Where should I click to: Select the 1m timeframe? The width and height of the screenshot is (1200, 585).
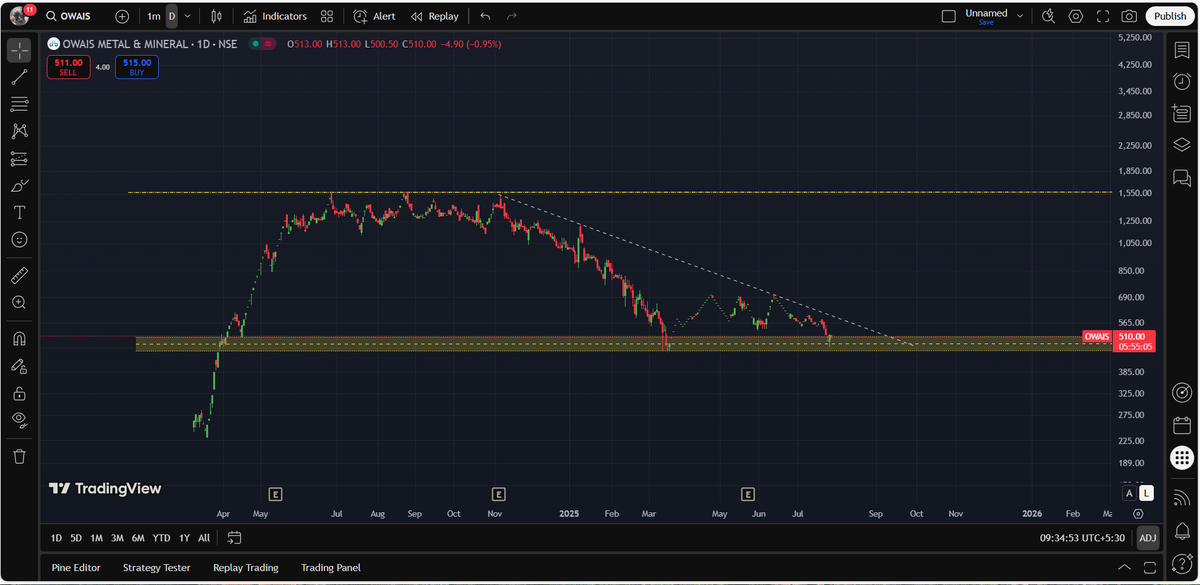point(153,16)
